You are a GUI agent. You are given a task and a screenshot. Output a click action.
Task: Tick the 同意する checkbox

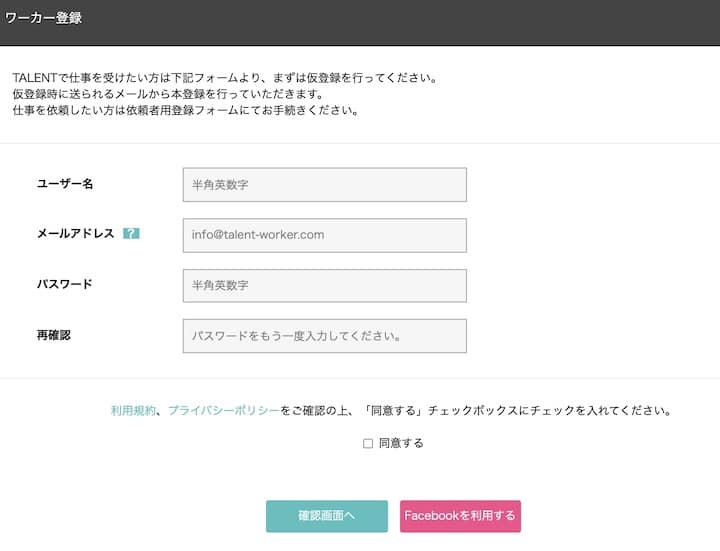(x=368, y=443)
